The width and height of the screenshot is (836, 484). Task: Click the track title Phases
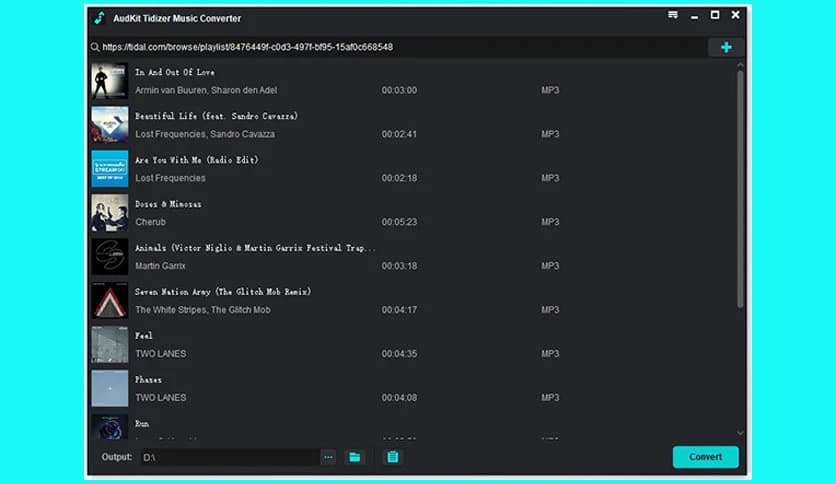point(148,380)
